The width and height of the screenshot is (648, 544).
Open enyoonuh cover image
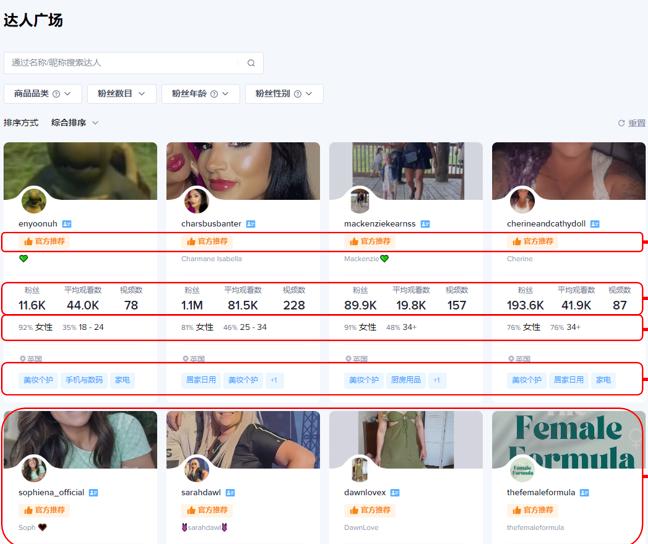click(81, 171)
